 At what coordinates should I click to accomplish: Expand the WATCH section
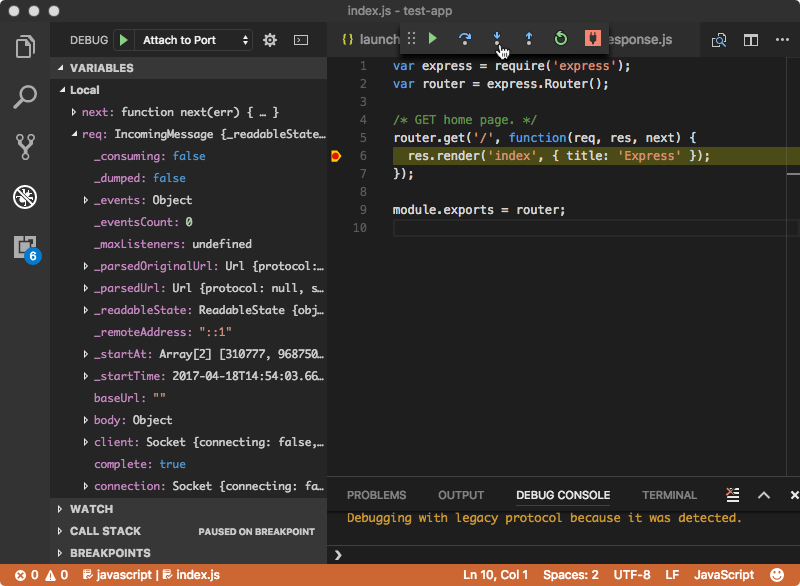pyautogui.click(x=188, y=509)
